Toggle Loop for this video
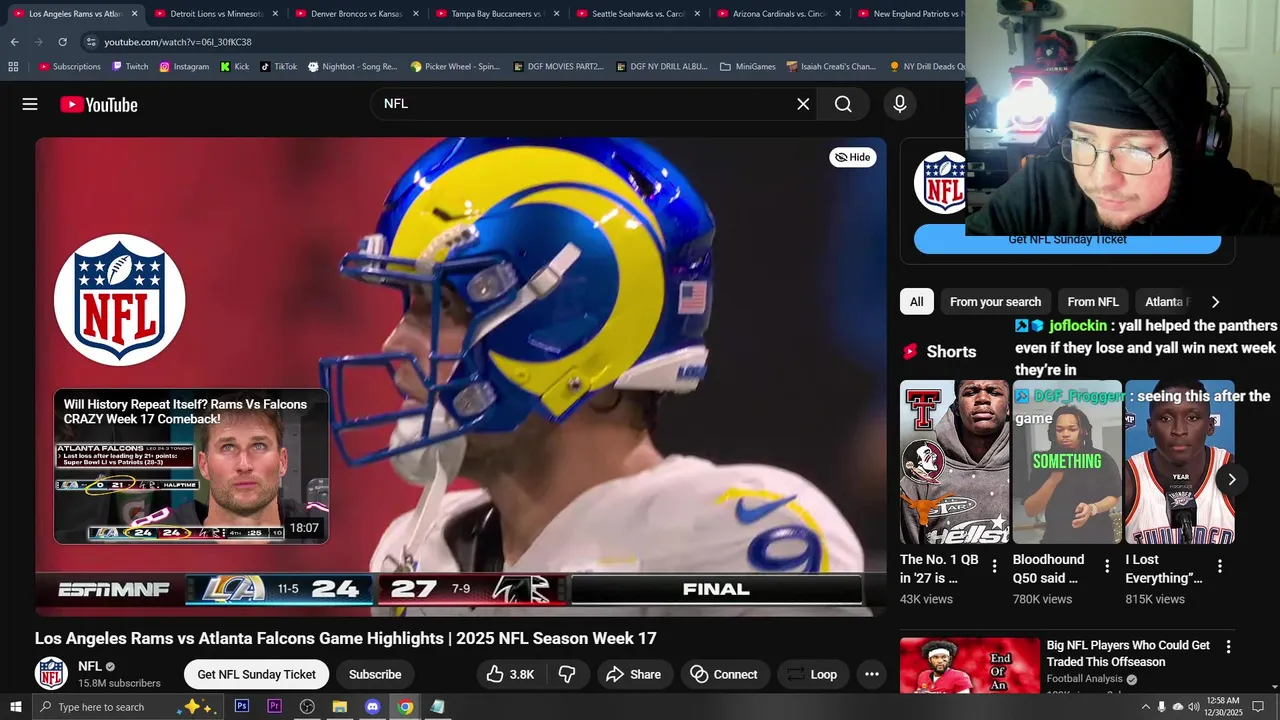Image resolution: width=1280 pixels, height=720 pixels. (x=811, y=674)
